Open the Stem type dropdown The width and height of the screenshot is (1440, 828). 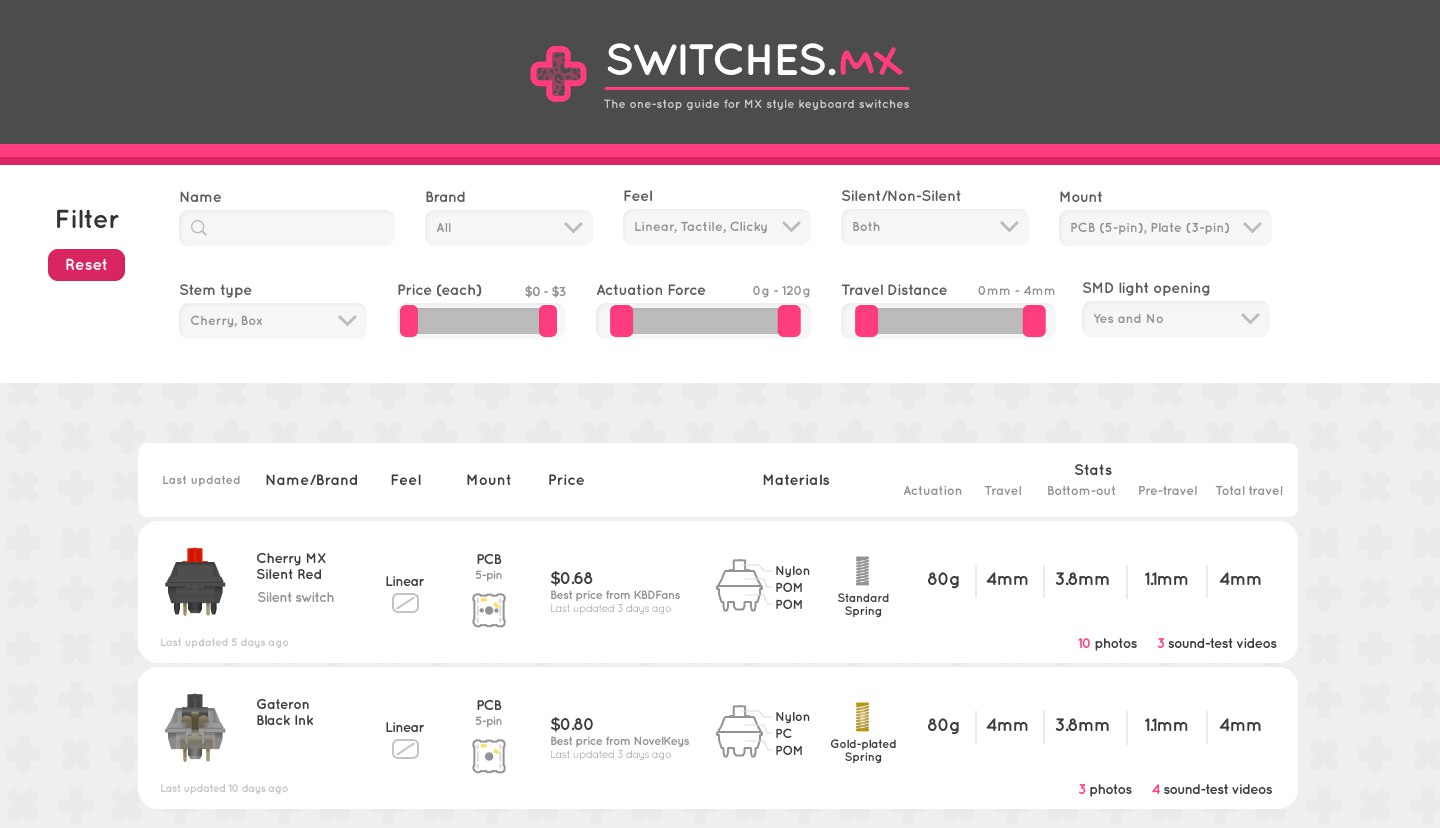(273, 321)
